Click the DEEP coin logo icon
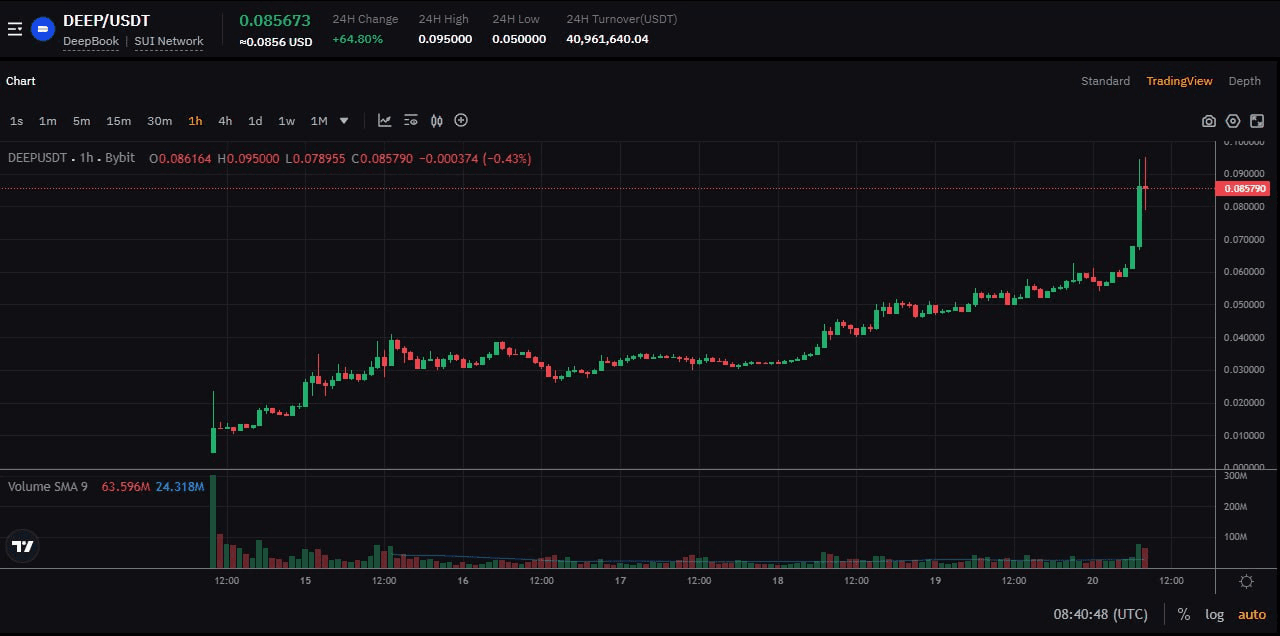This screenshot has width=1280, height=636. click(42, 30)
